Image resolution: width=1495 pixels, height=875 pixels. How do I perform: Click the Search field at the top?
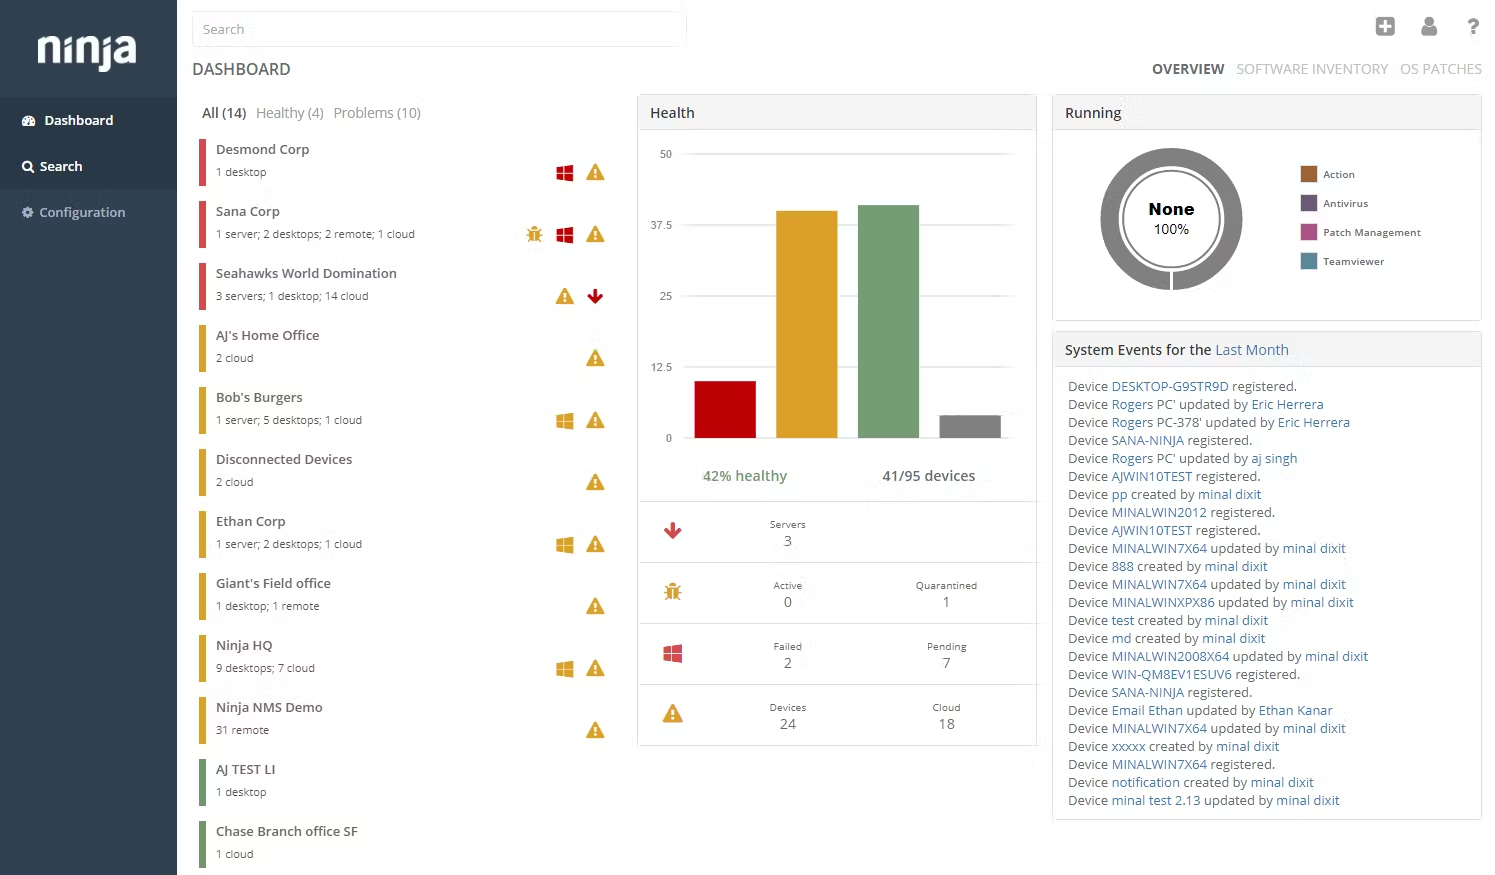point(438,29)
